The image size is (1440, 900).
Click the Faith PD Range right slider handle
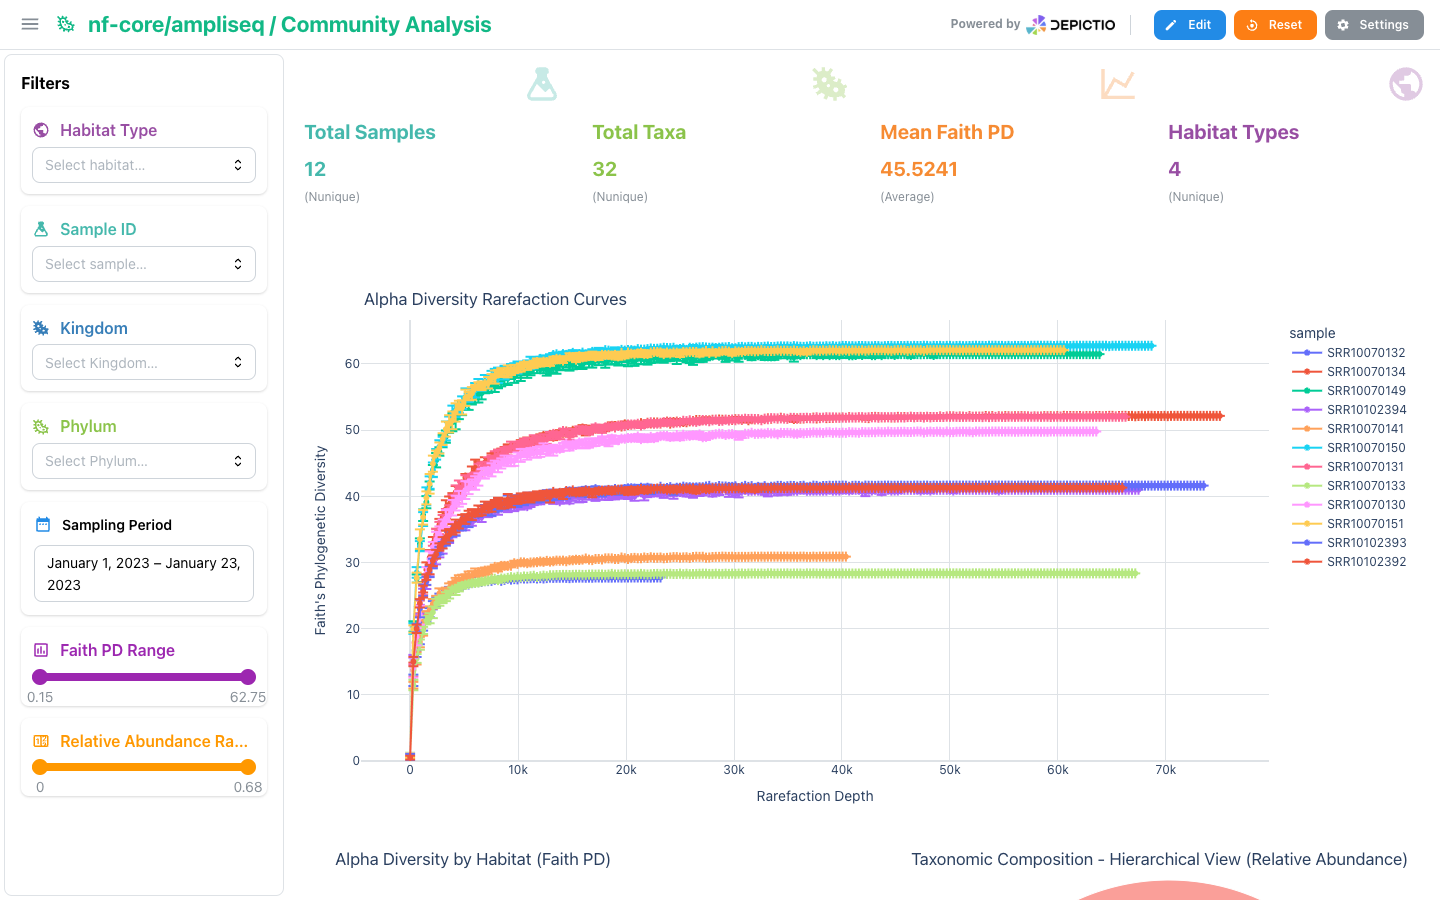pos(248,677)
